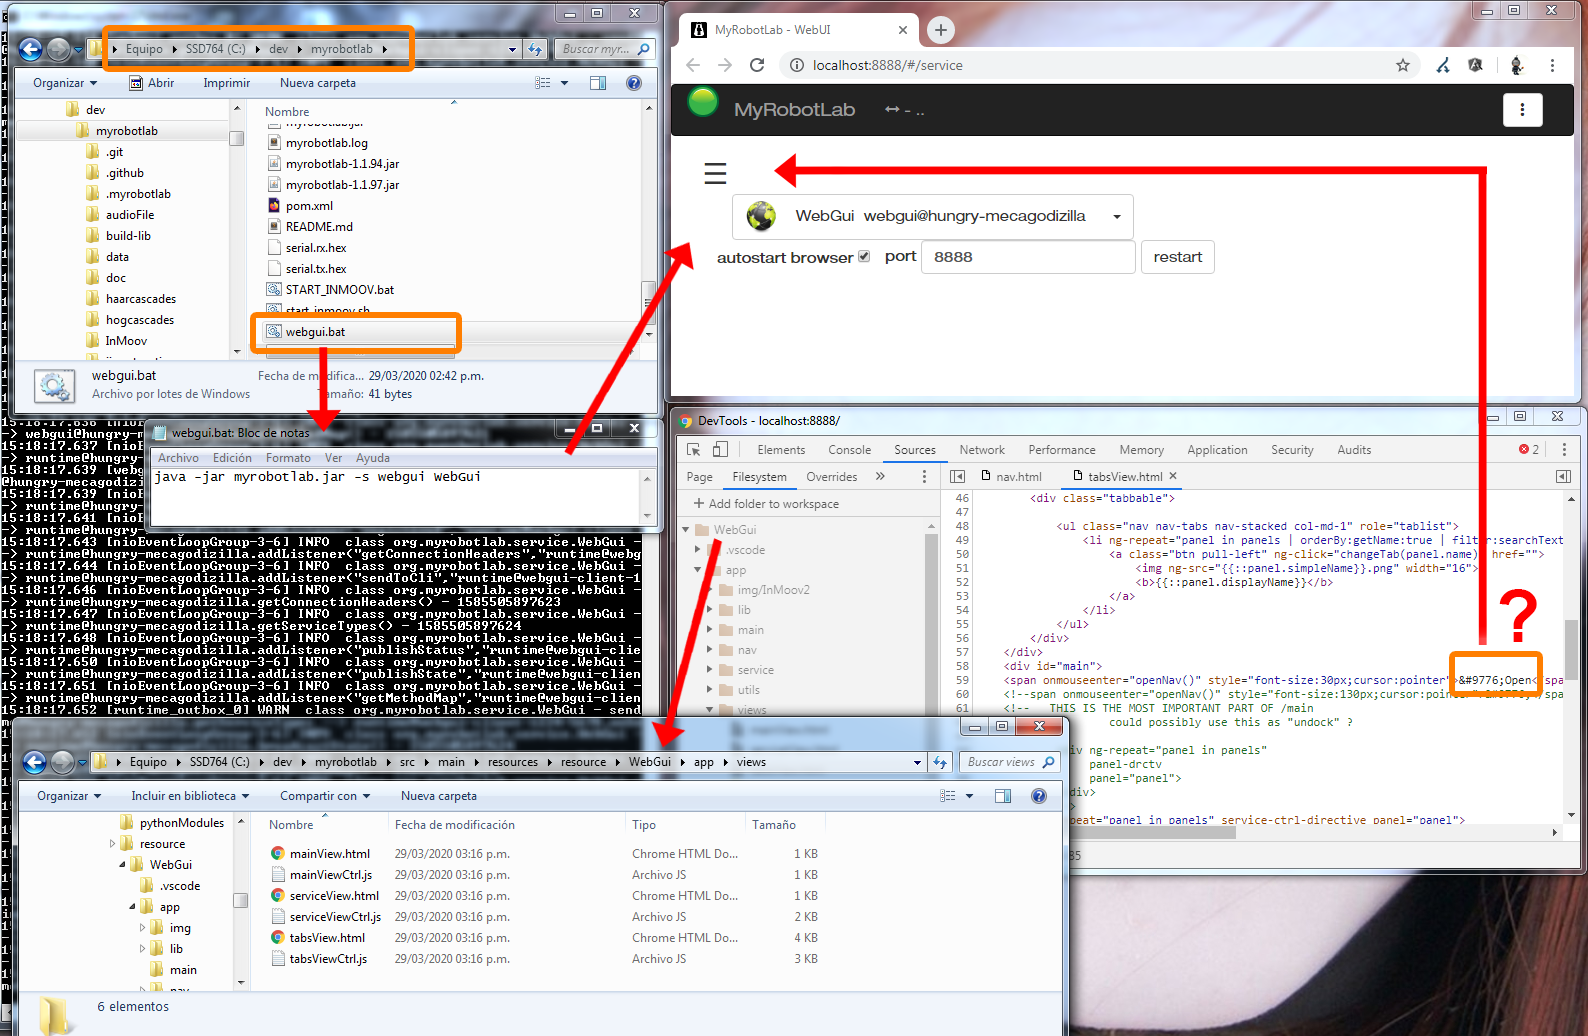Expand the service folder in DevTools tree
1588x1036 pixels.
click(x=710, y=670)
